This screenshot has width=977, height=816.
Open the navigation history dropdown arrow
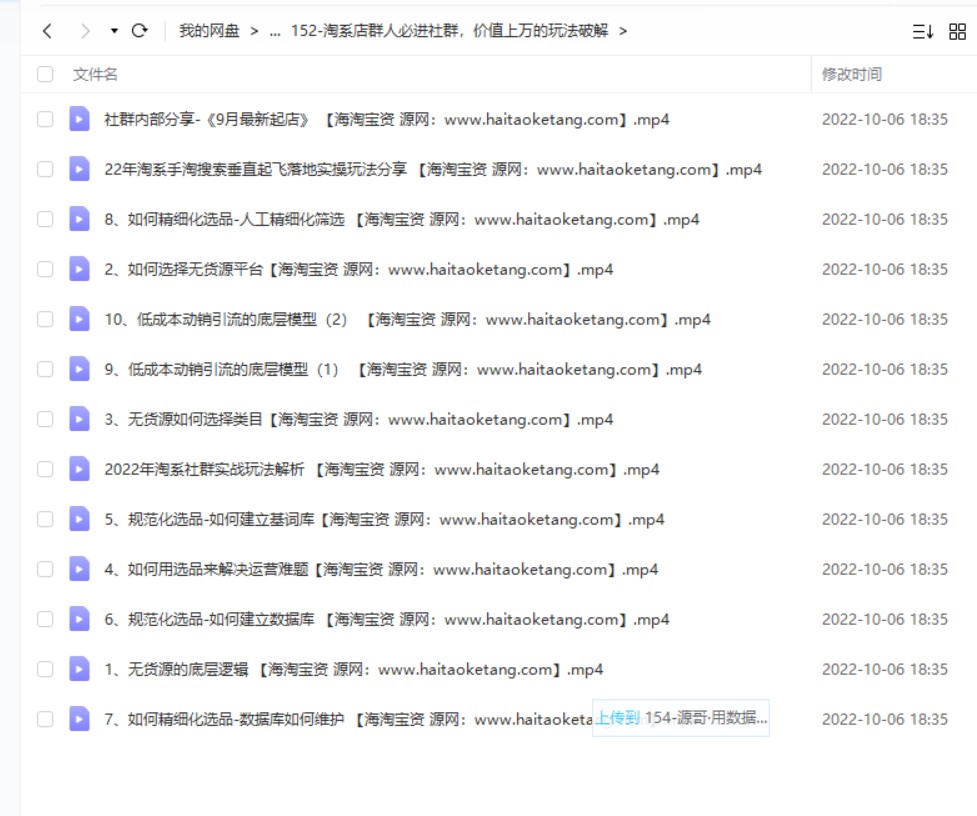[114, 31]
